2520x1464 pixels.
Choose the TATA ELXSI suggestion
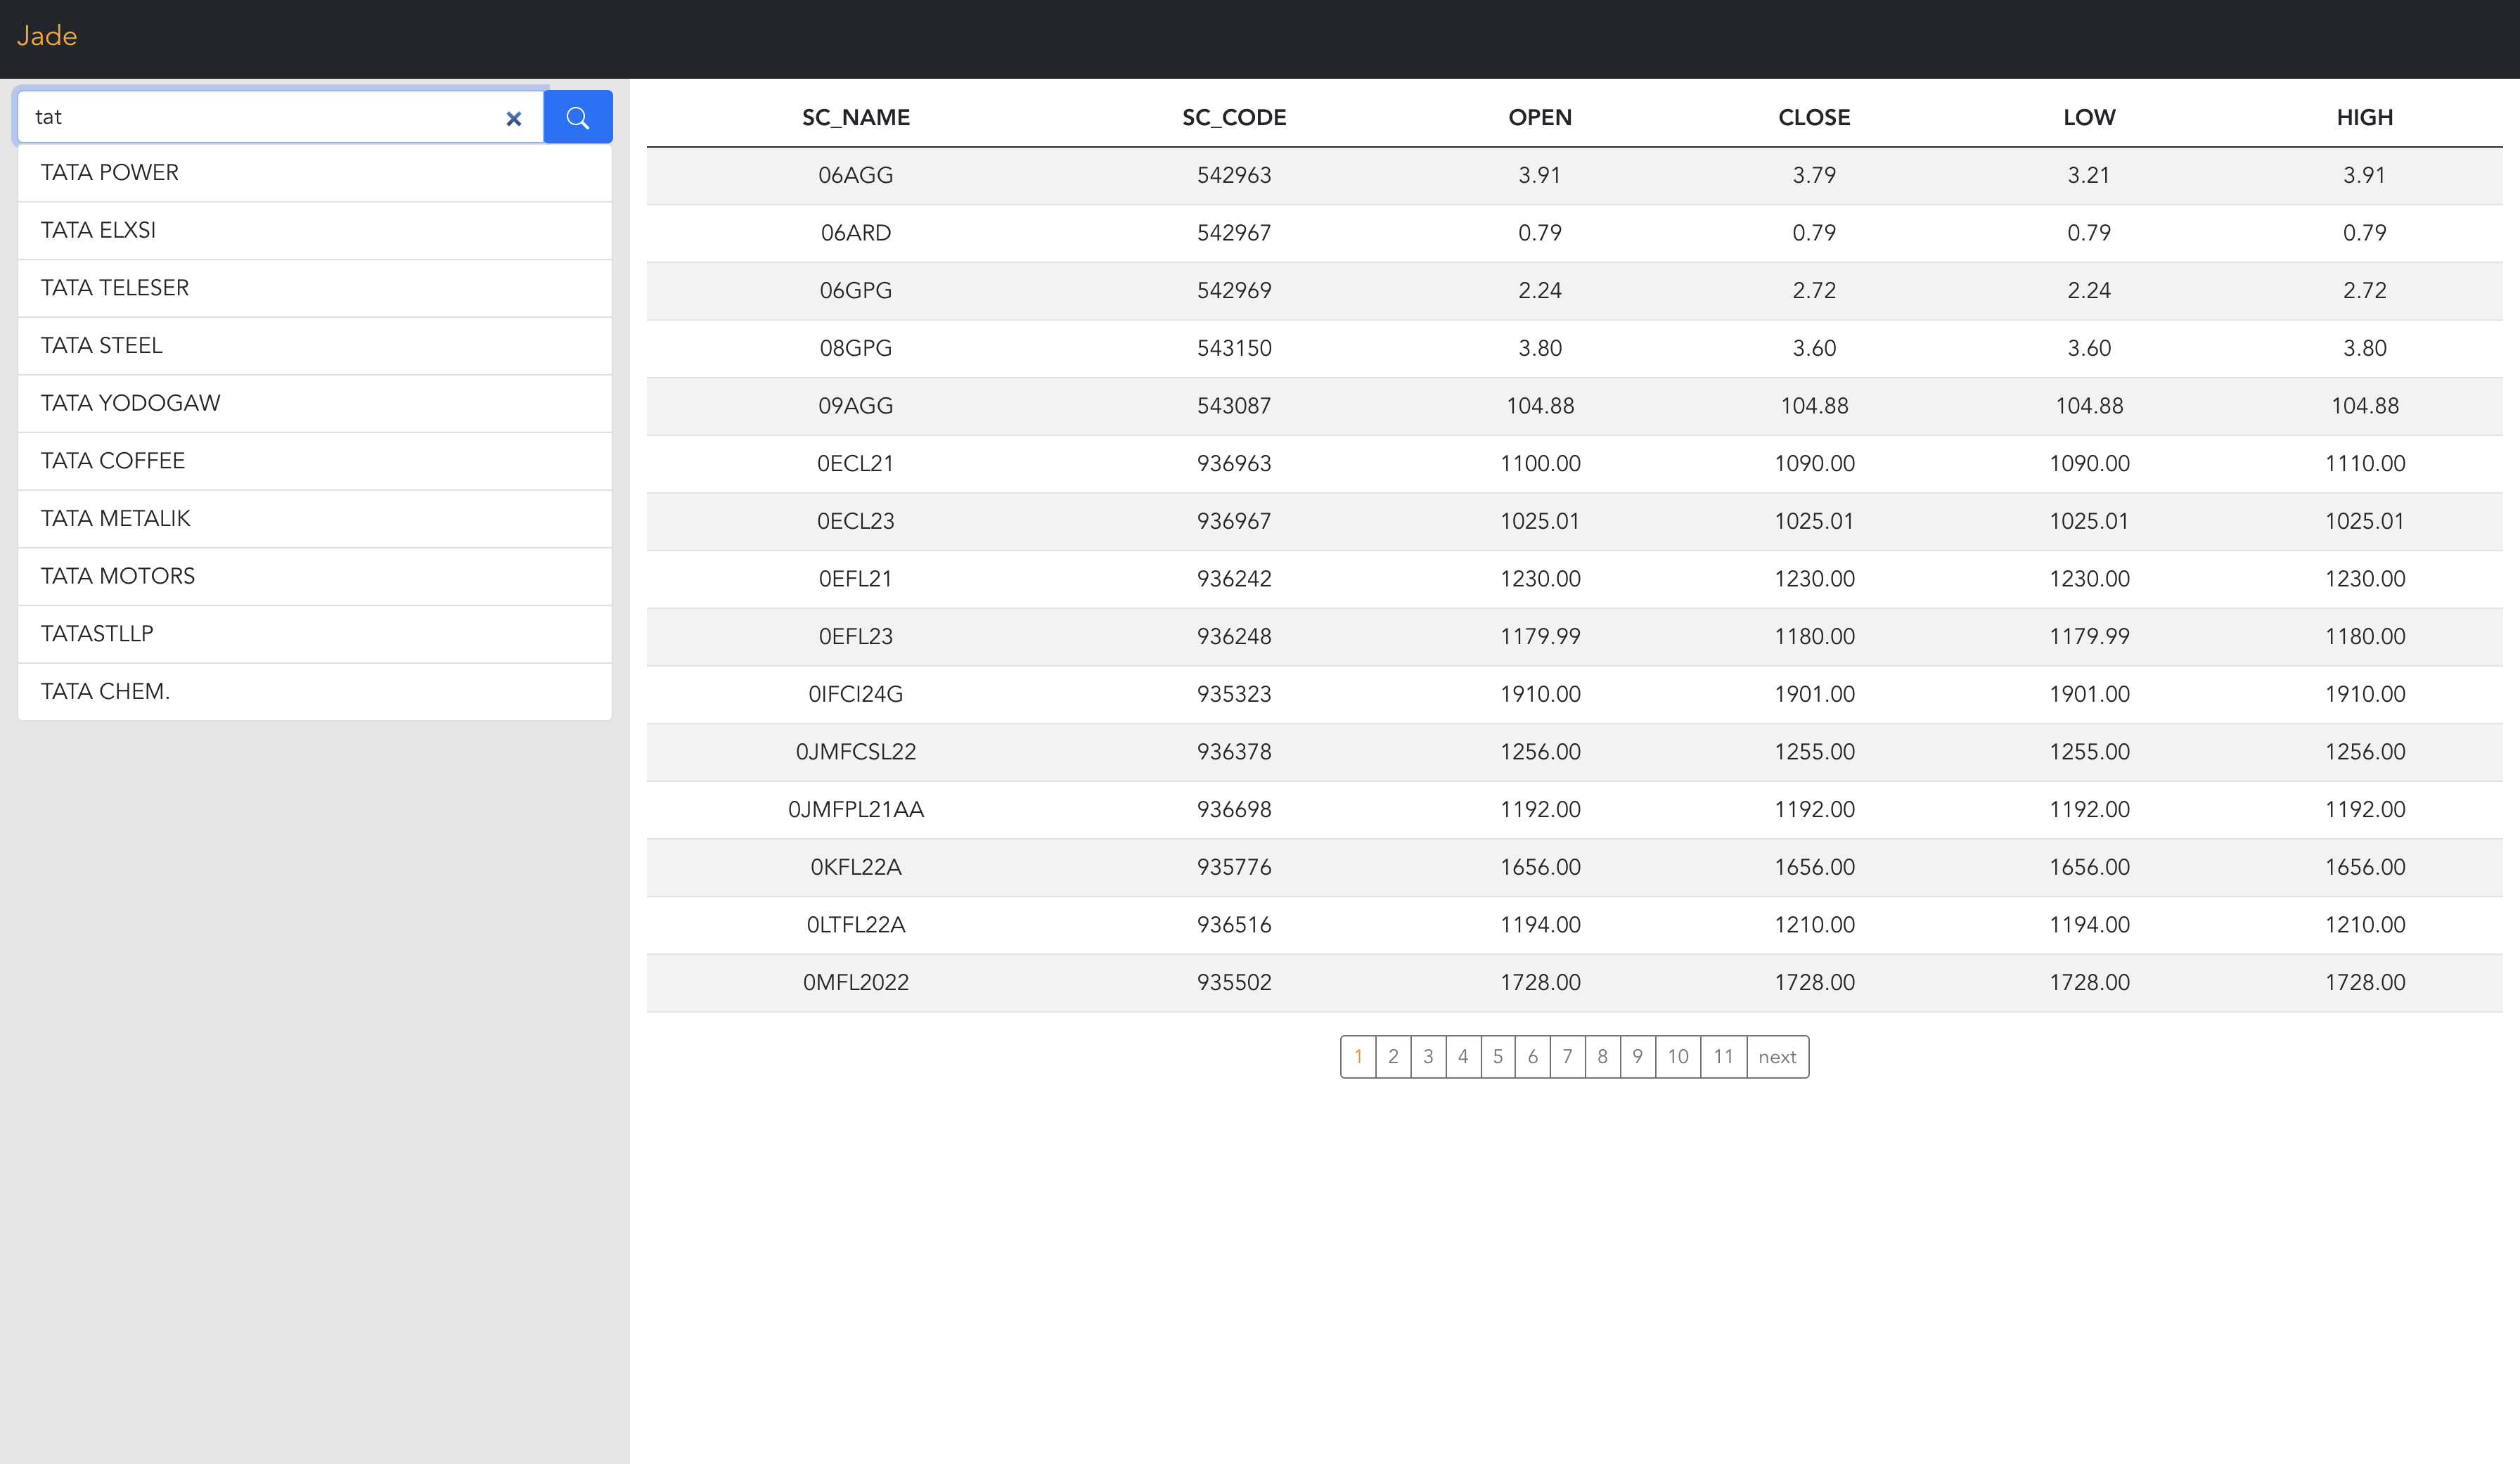click(x=98, y=230)
